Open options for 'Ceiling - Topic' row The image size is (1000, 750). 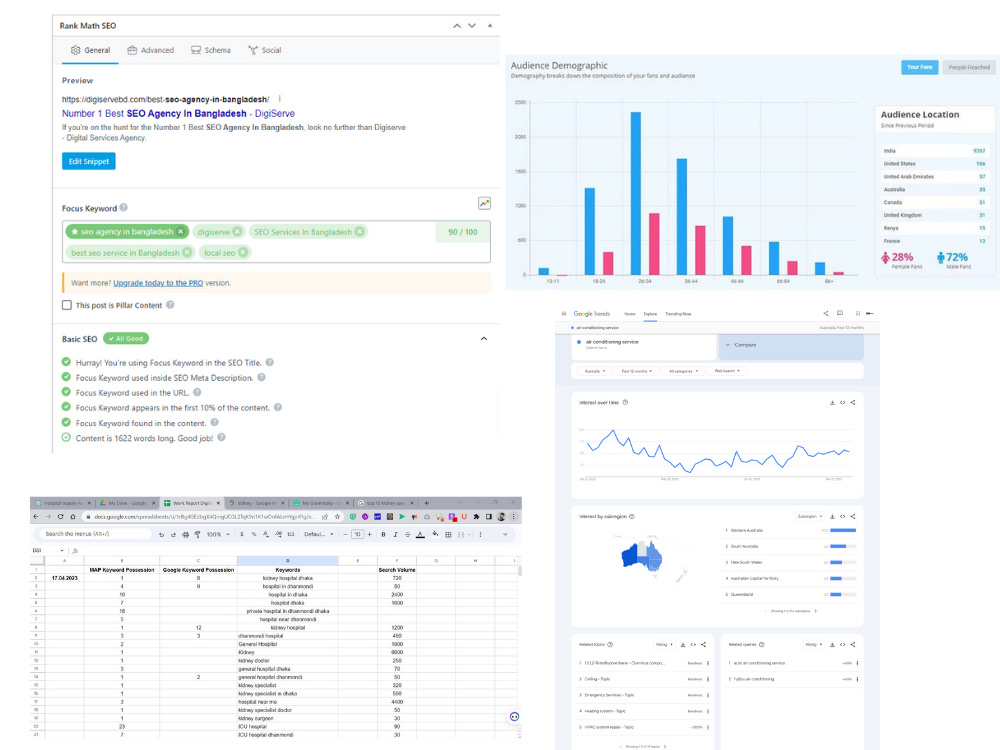pos(708,679)
